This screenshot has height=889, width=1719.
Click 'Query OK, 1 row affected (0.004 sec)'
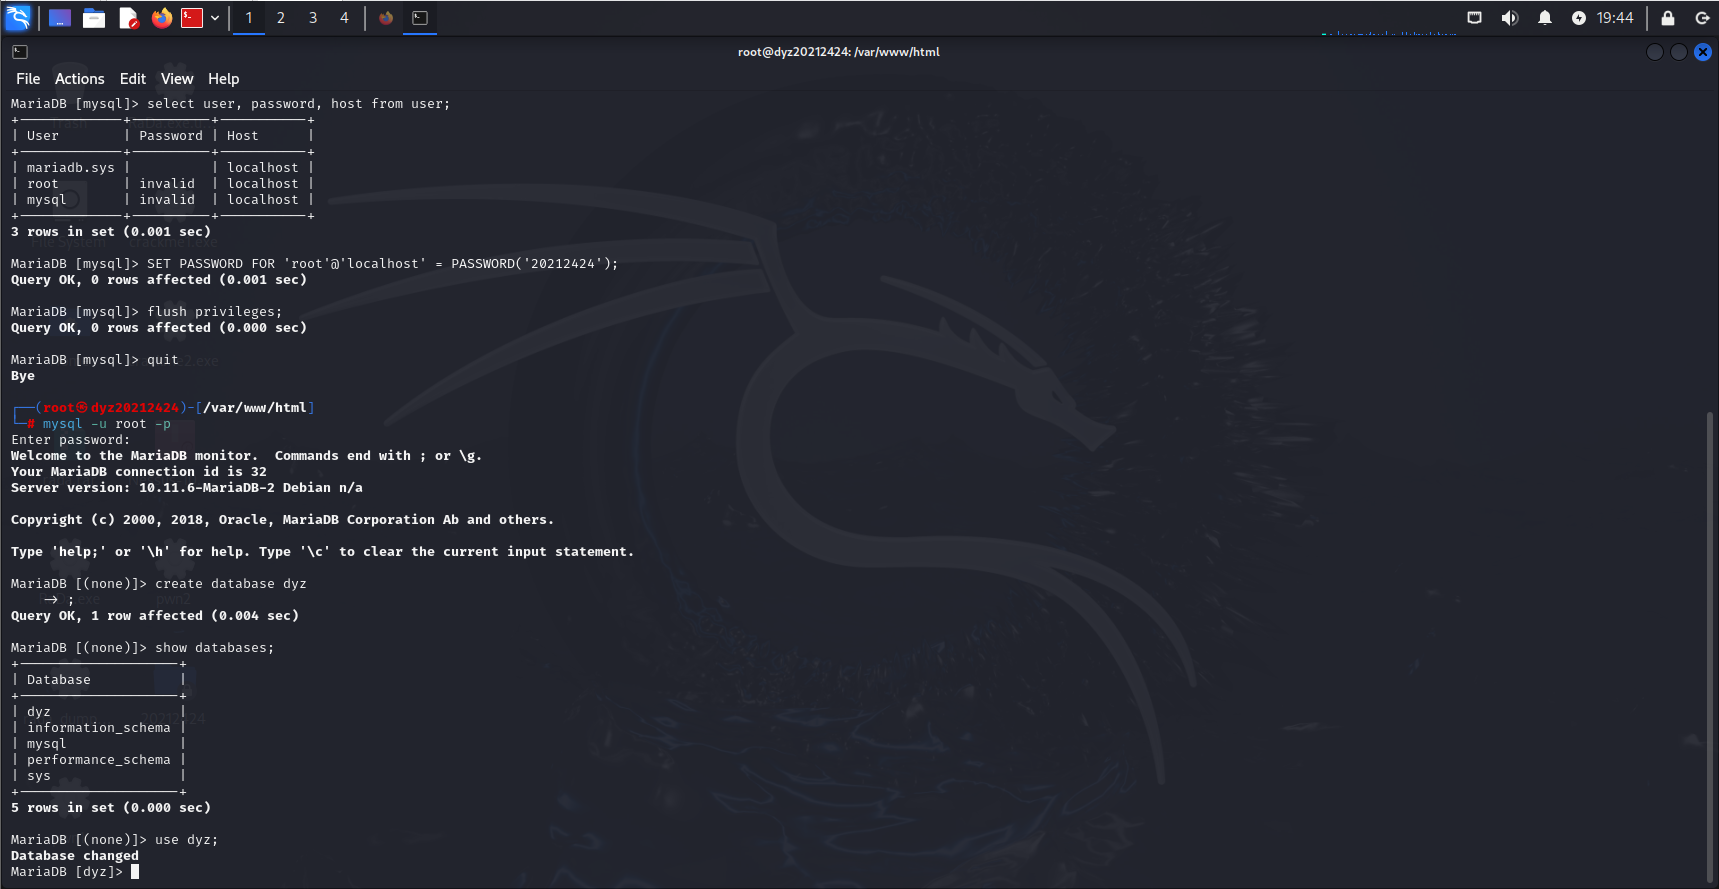pyautogui.click(x=155, y=616)
